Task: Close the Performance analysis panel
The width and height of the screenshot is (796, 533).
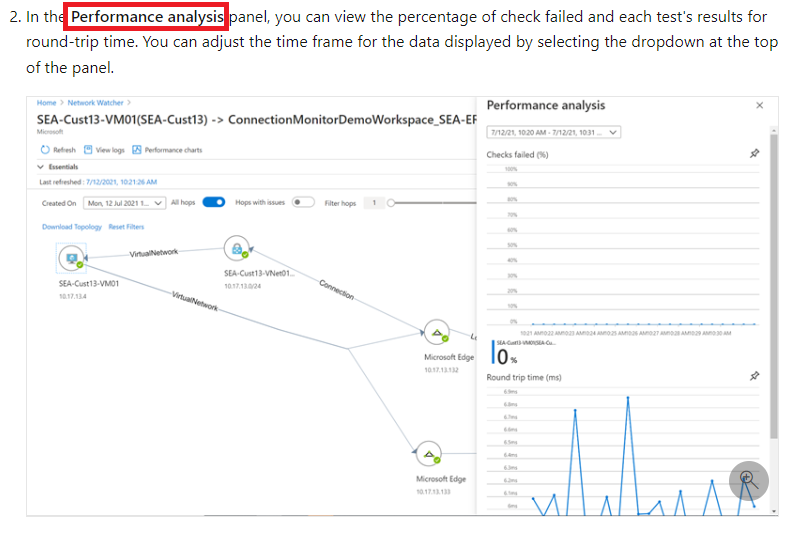Action: pos(759,106)
